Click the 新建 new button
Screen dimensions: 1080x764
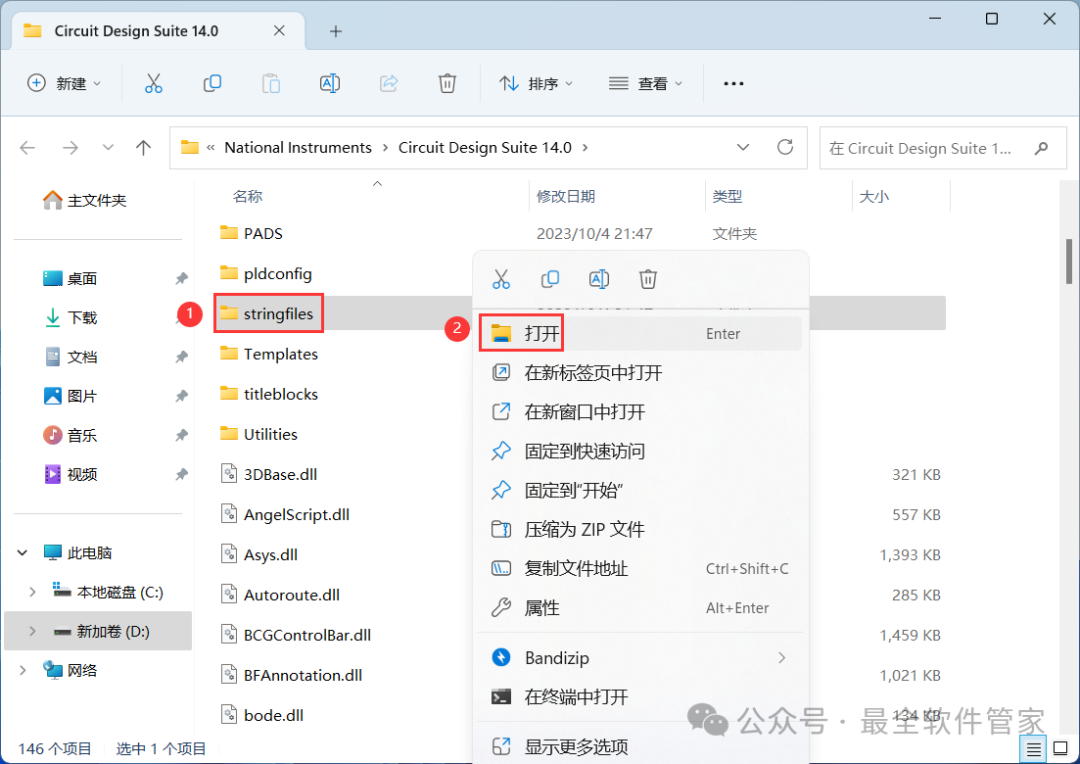(65, 84)
